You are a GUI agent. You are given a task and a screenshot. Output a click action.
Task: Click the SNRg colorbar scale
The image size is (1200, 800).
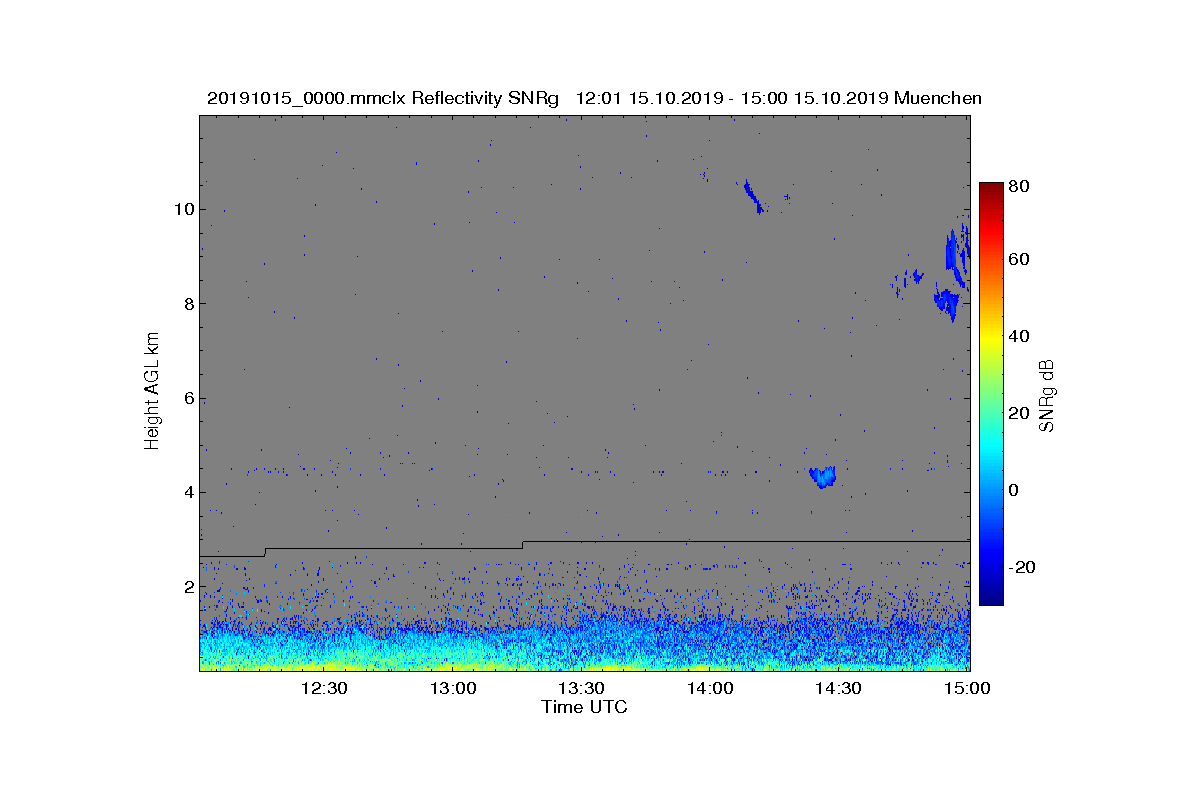coord(991,394)
